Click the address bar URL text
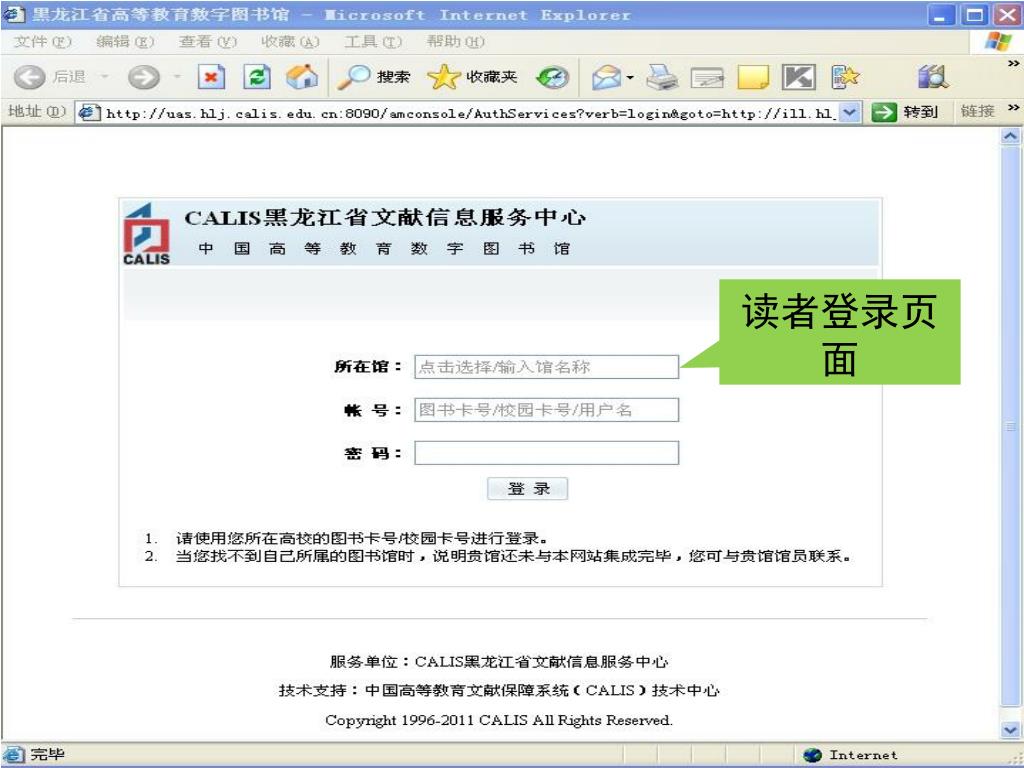 point(470,114)
